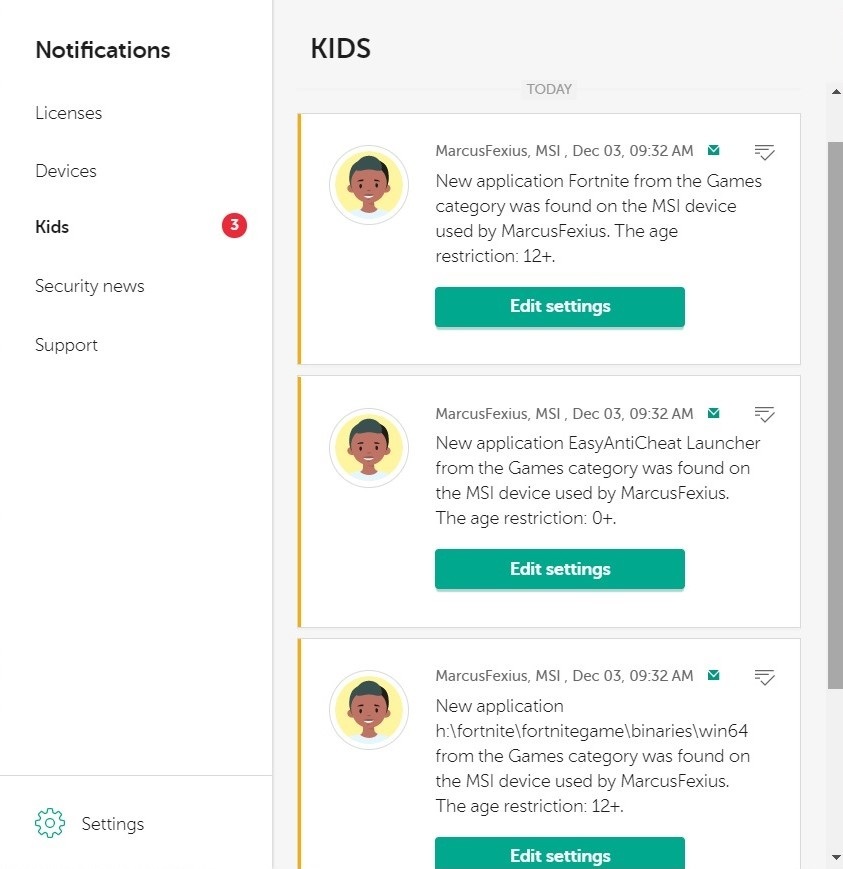Mark the EasyAntiCheat Launcher notification as read
This screenshot has height=869, width=843.
pos(765,414)
